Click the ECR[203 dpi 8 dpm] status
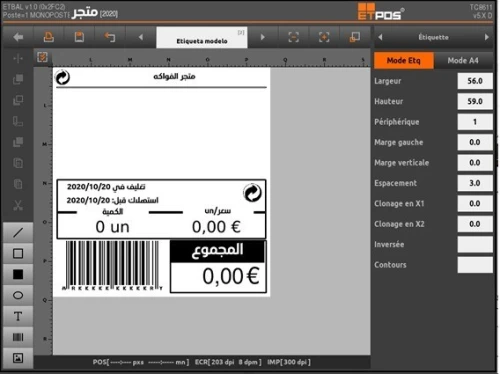Screen dimensions: 500x374 [x=228, y=362]
